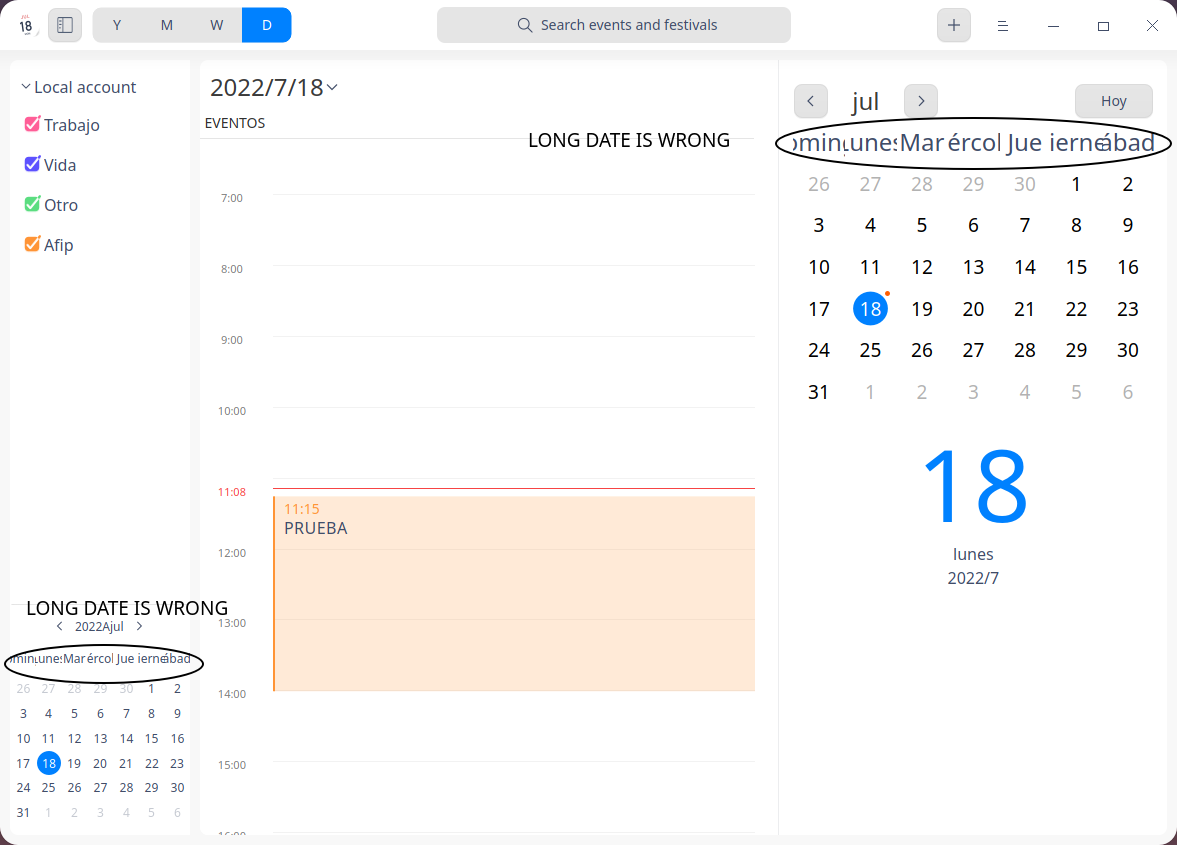Click the red 11:08 current time marker
1177x845 pixels.
[x=231, y=492]
